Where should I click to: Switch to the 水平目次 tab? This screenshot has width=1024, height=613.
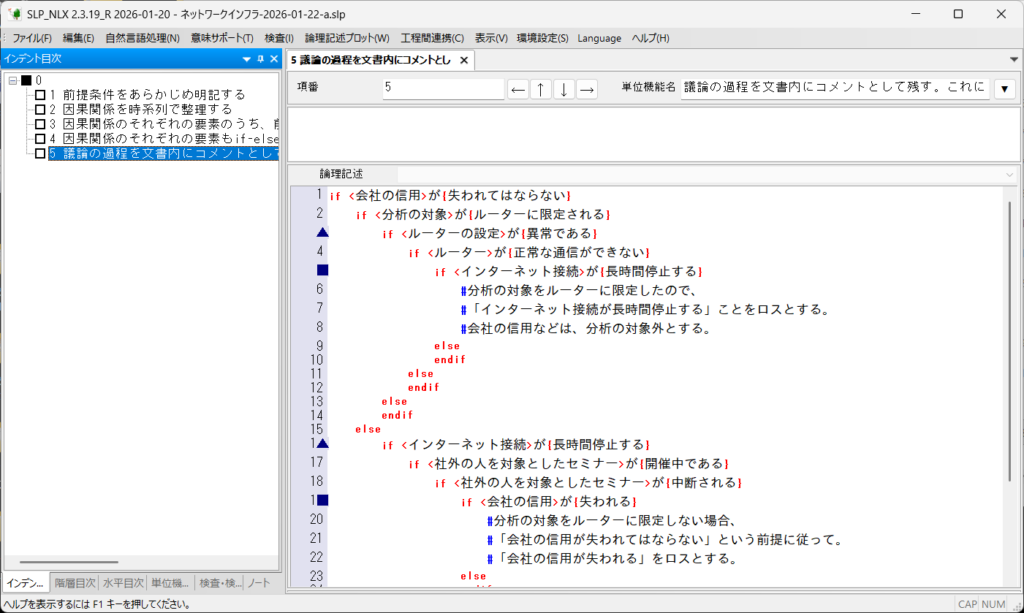pos(124,583)
